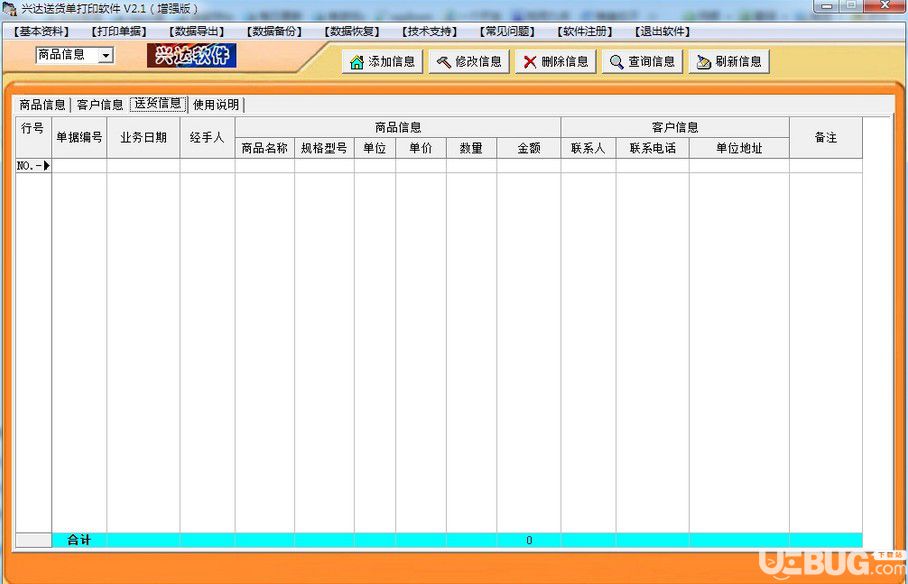The width and height of the screenshot is (908, 584).
Task: Click the 兴达软件 logo banner
Action: coord(192,56)
